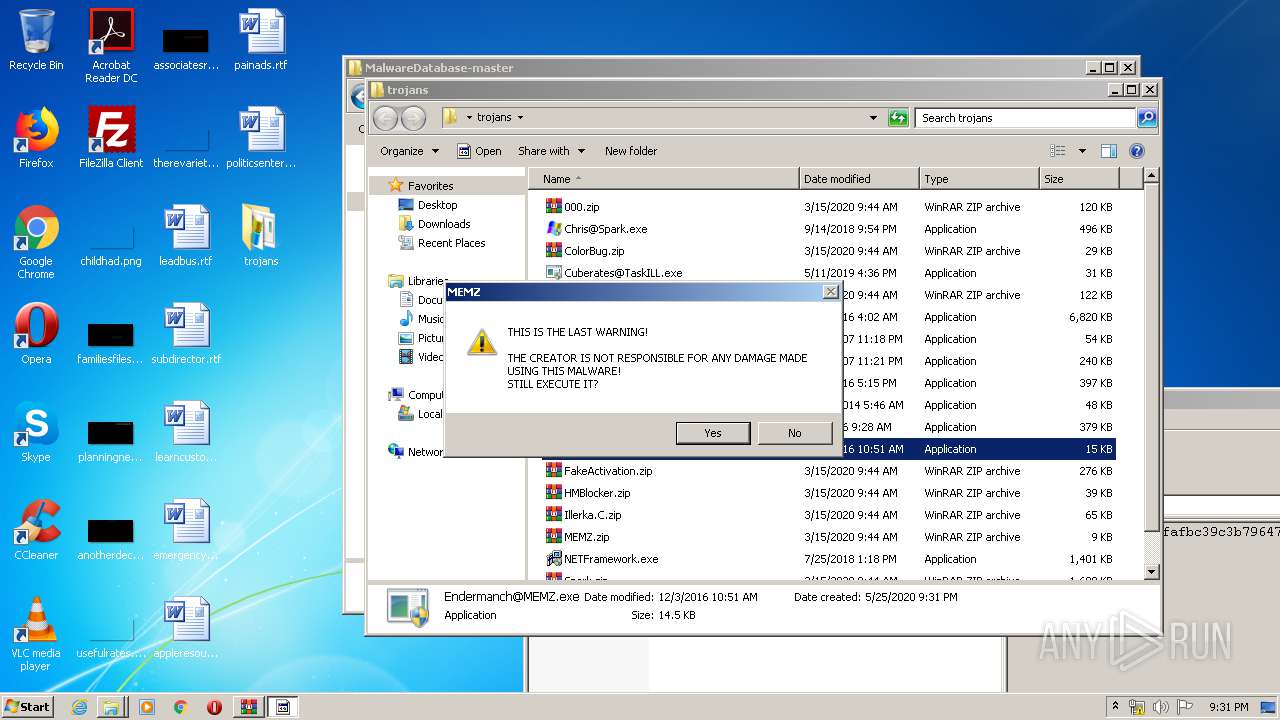
Task: Open Opera from taskbar
Action: click(214, 706)
